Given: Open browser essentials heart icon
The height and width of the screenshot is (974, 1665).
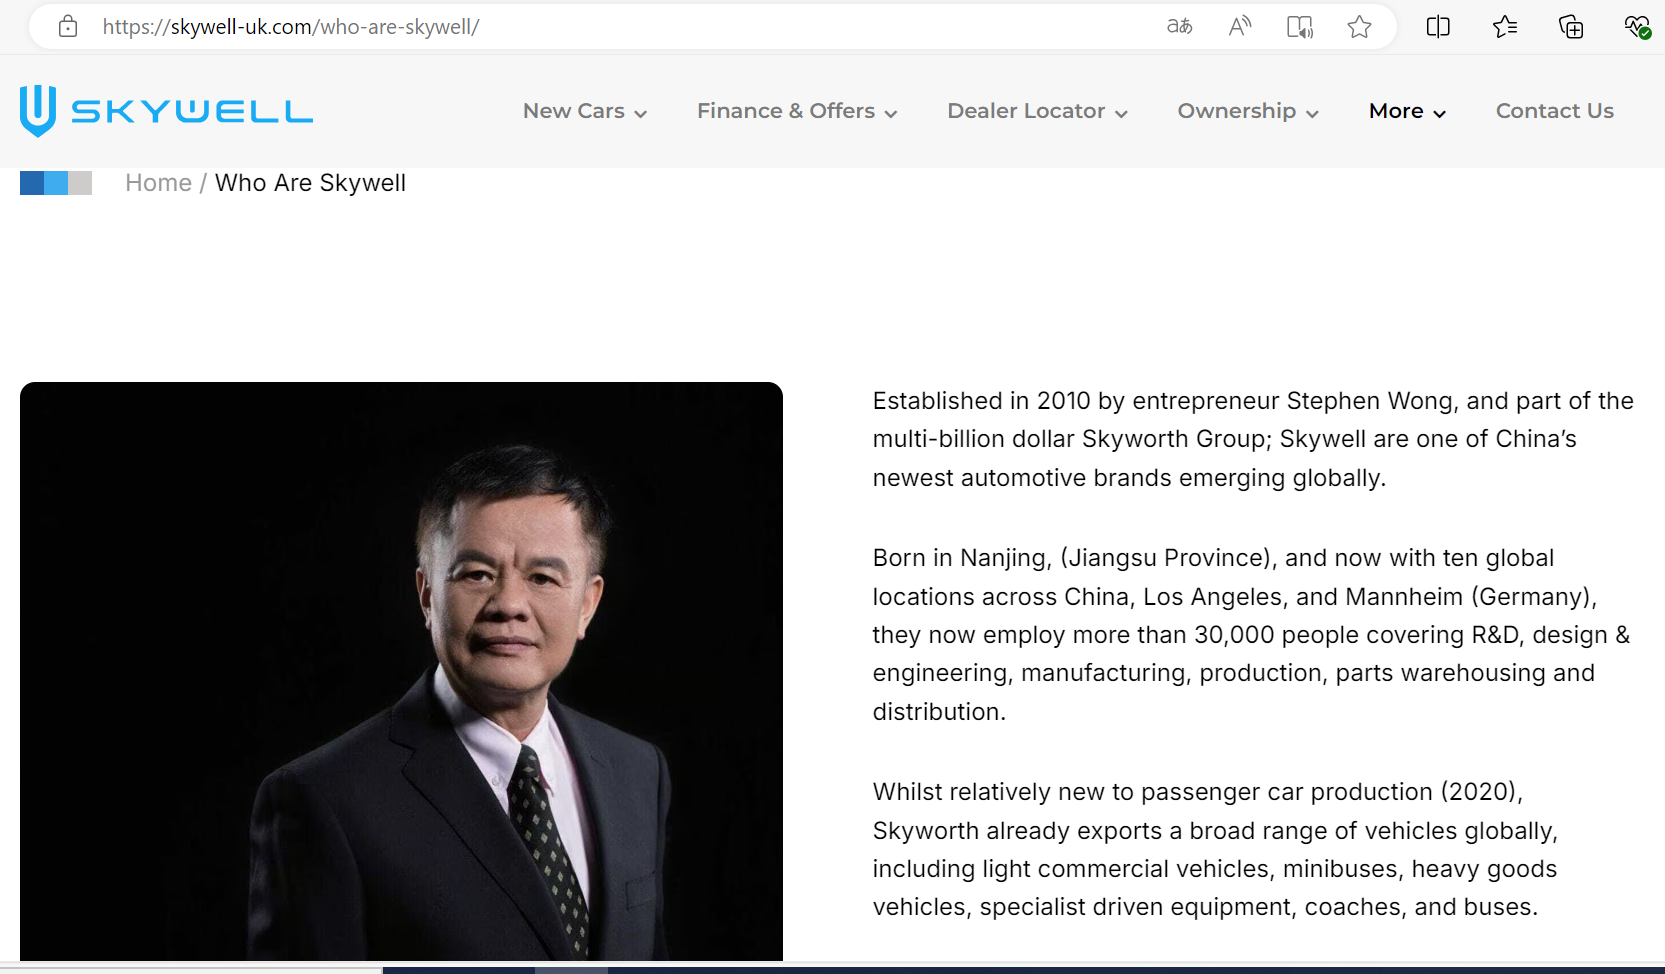Looking at the screenshot, I should click(1637, 27).
